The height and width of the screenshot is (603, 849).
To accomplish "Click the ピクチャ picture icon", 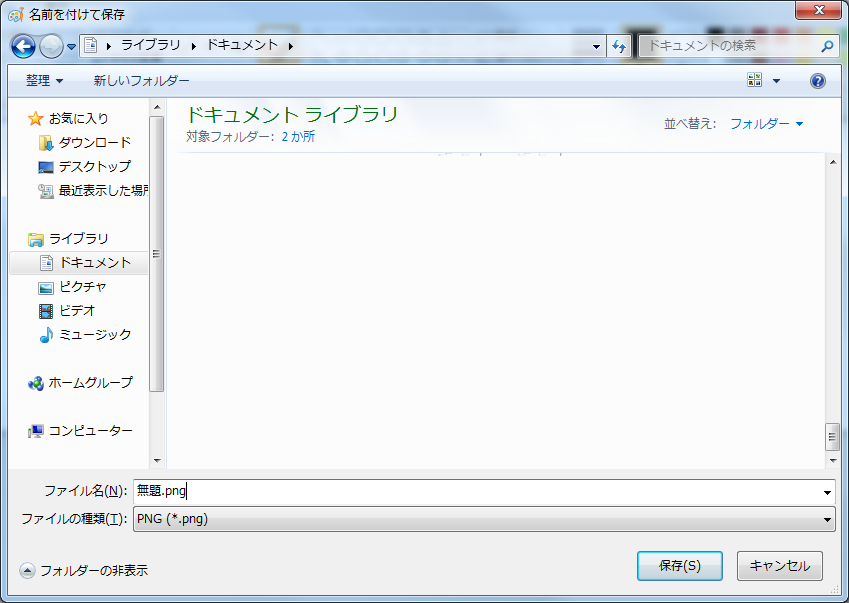I will pos(46,288).
